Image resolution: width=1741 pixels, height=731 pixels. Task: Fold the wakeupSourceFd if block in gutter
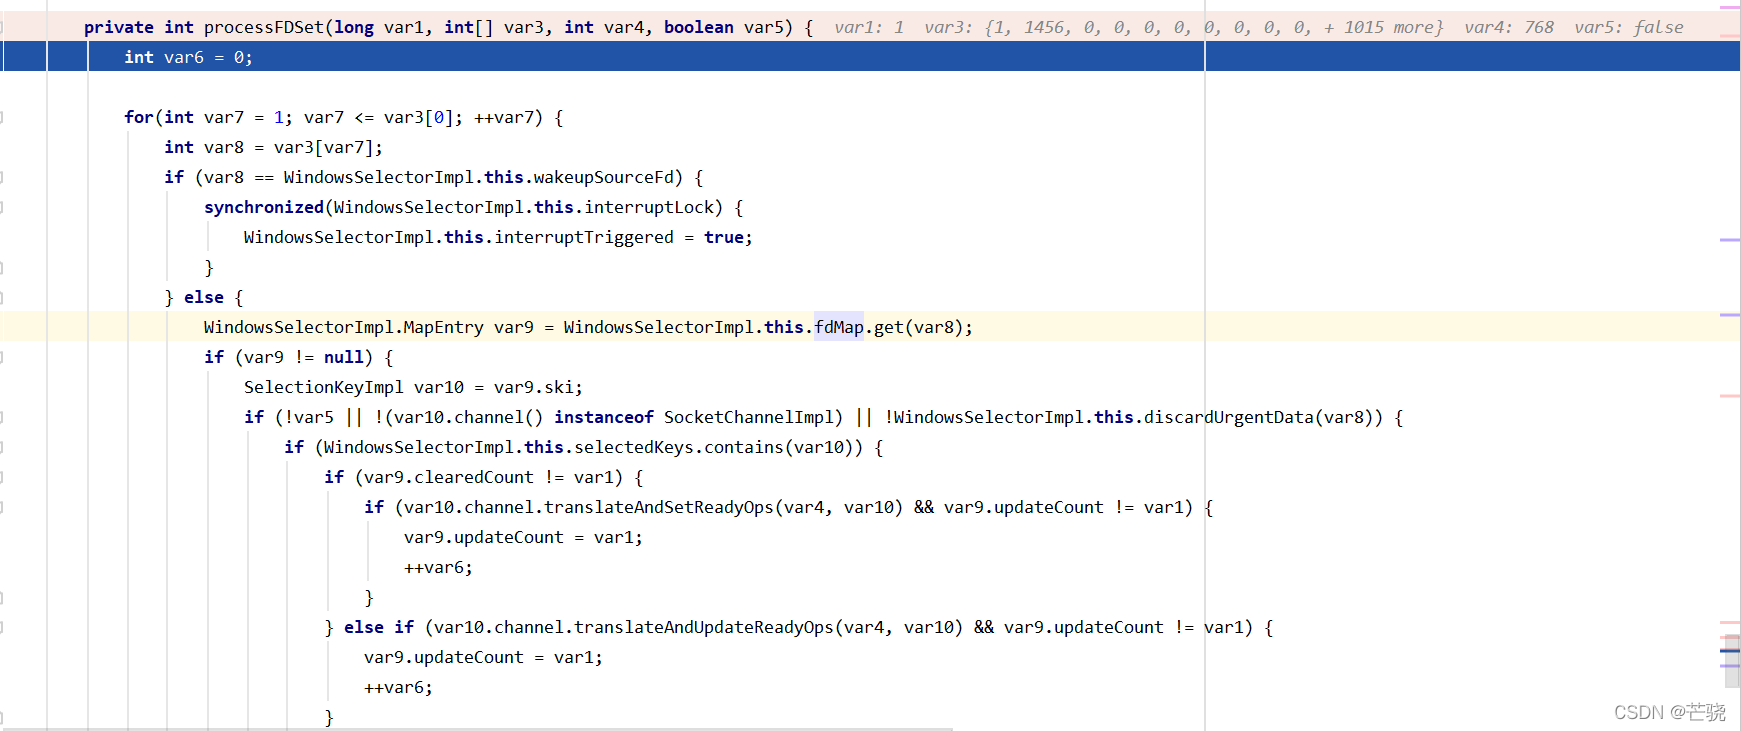[x=2, y=178]
